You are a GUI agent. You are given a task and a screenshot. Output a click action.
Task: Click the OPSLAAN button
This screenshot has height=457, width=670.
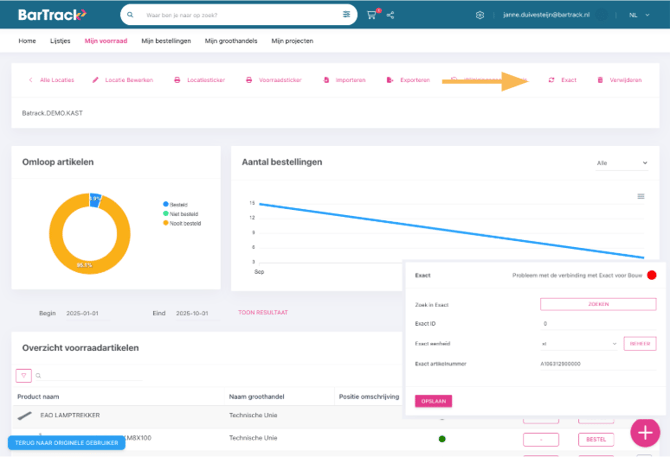coord(433,400)
